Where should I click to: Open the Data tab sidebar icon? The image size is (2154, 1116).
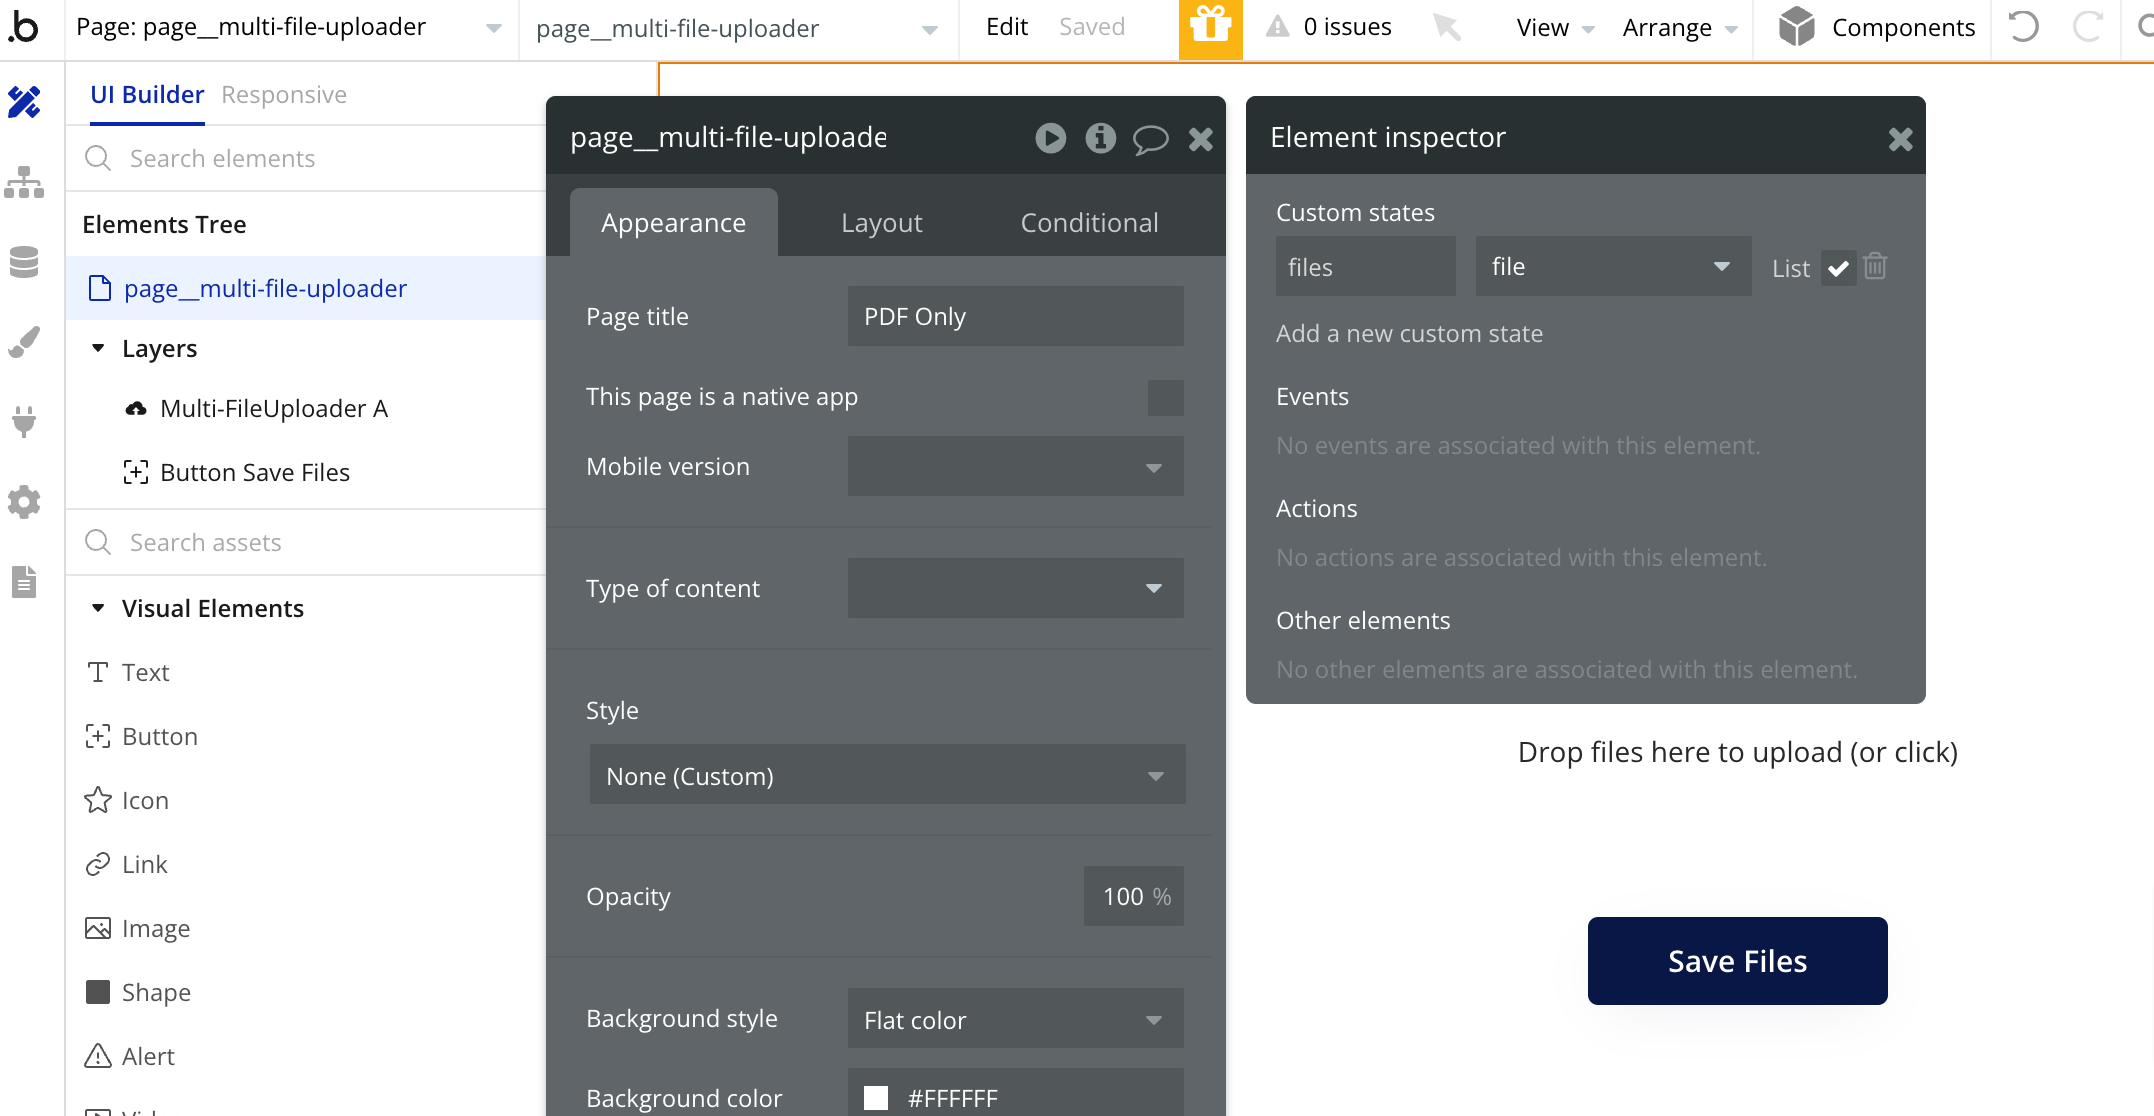click(24, 262)
